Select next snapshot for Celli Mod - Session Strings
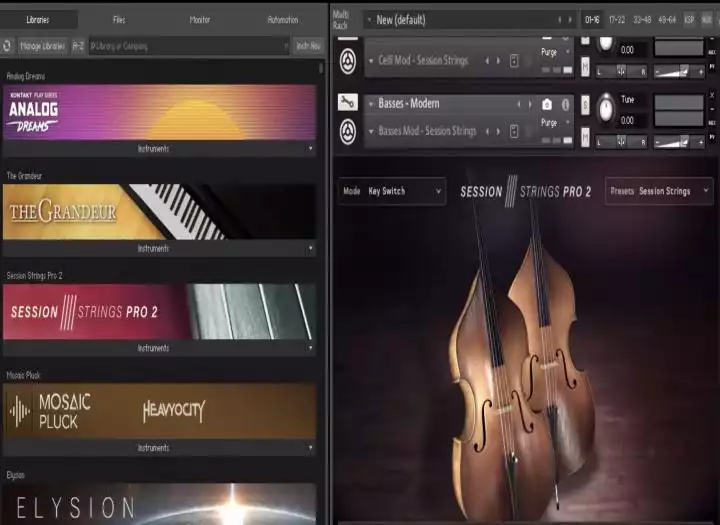Viewport: 720px width, 525px height. pyautogui.click(x=498, y=61)
